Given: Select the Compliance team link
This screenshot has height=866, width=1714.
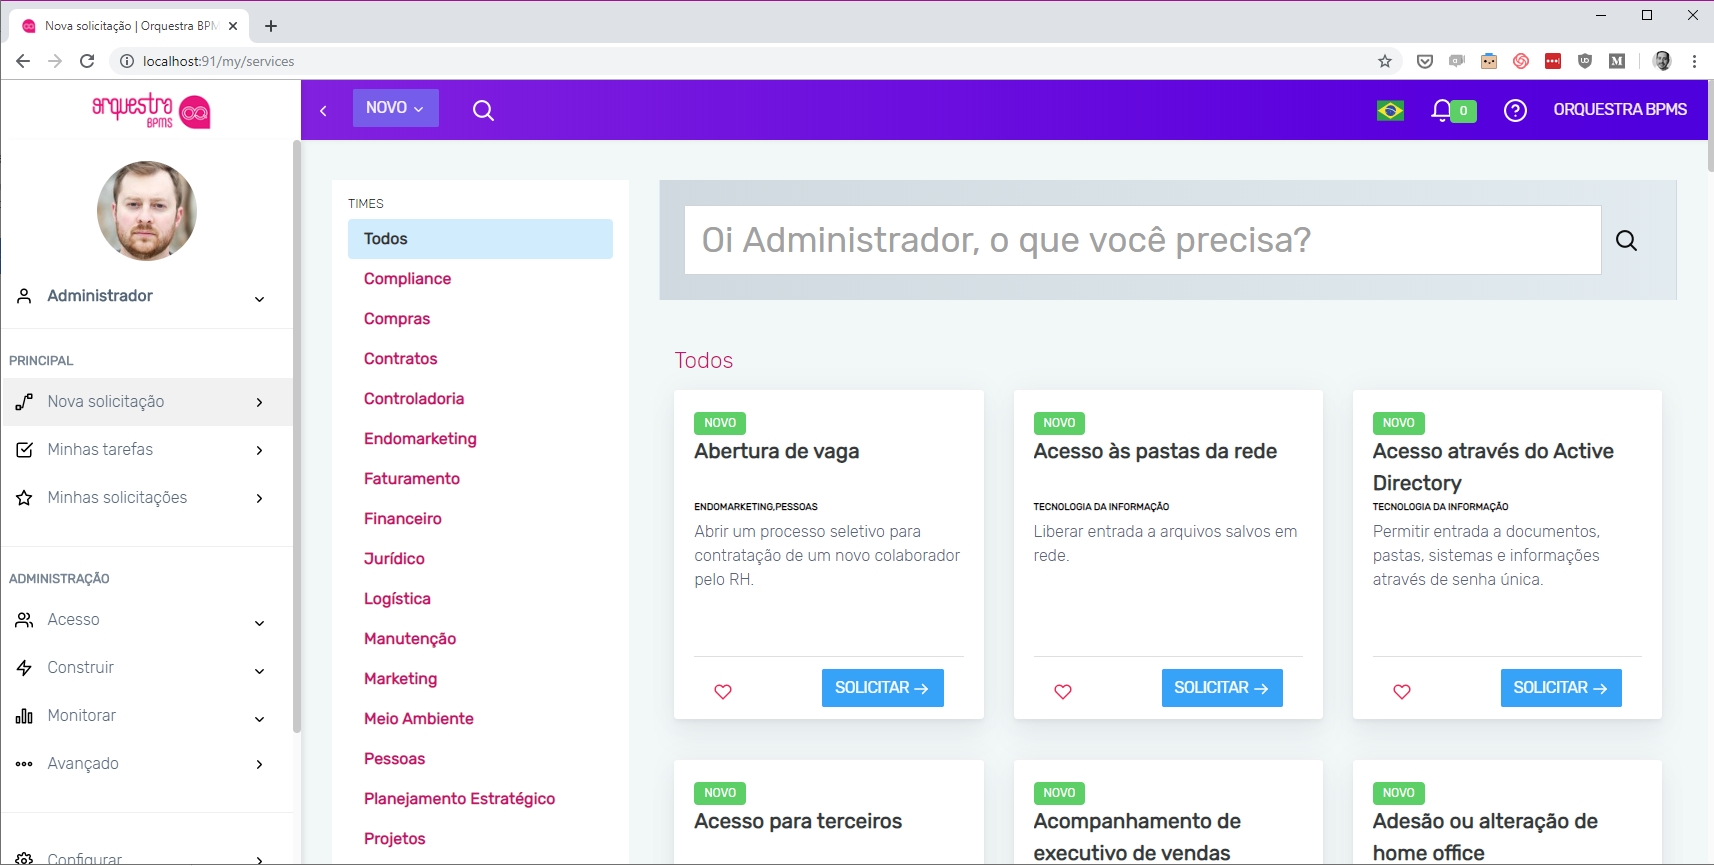Looking at the screenshot, I should pos(407,278).
